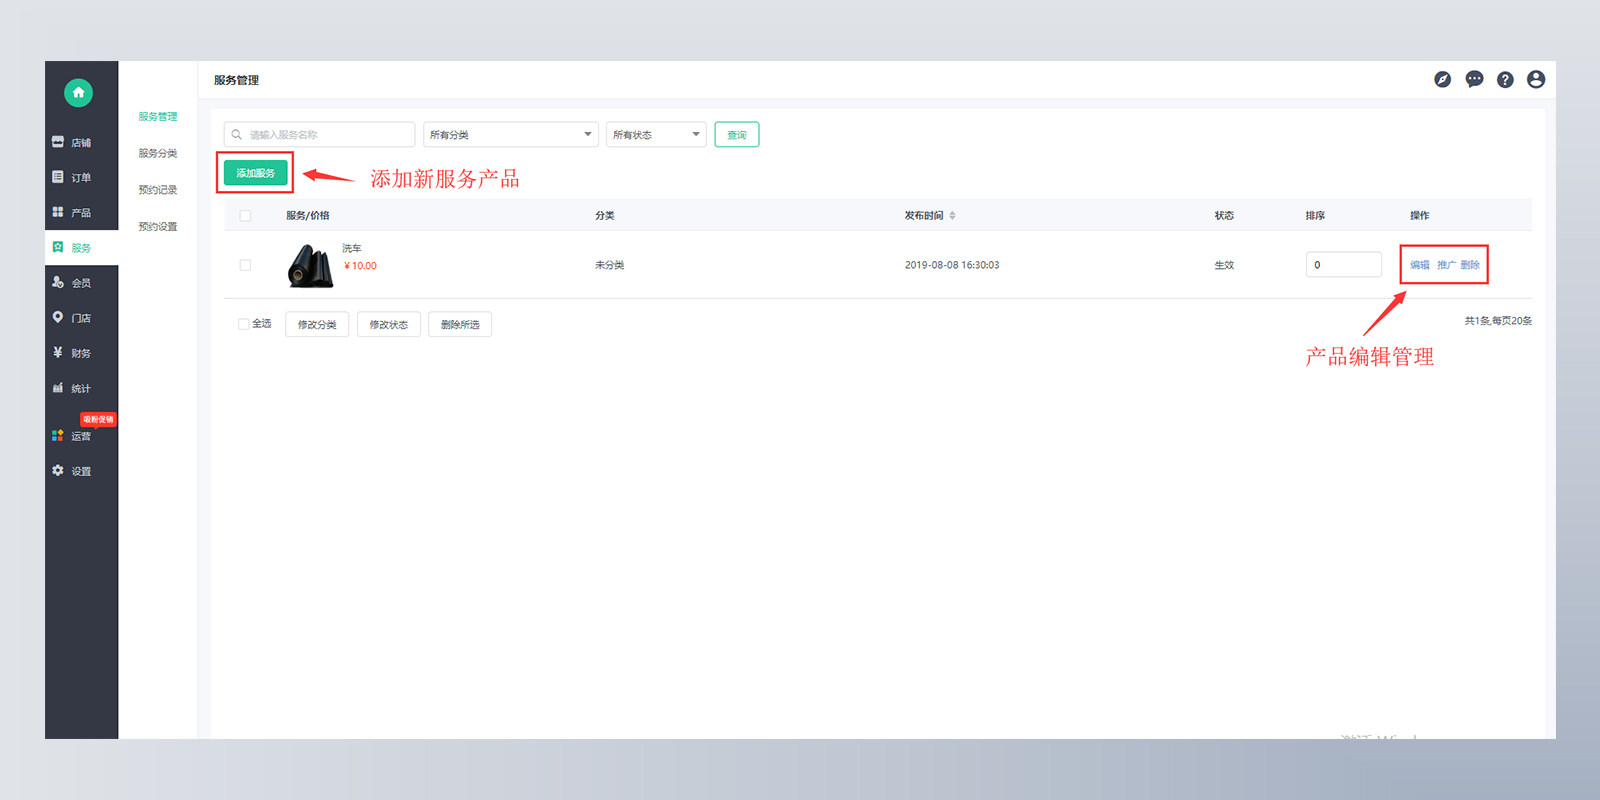
Task: Click the question mark help icon
Action: coord(1505,80)
